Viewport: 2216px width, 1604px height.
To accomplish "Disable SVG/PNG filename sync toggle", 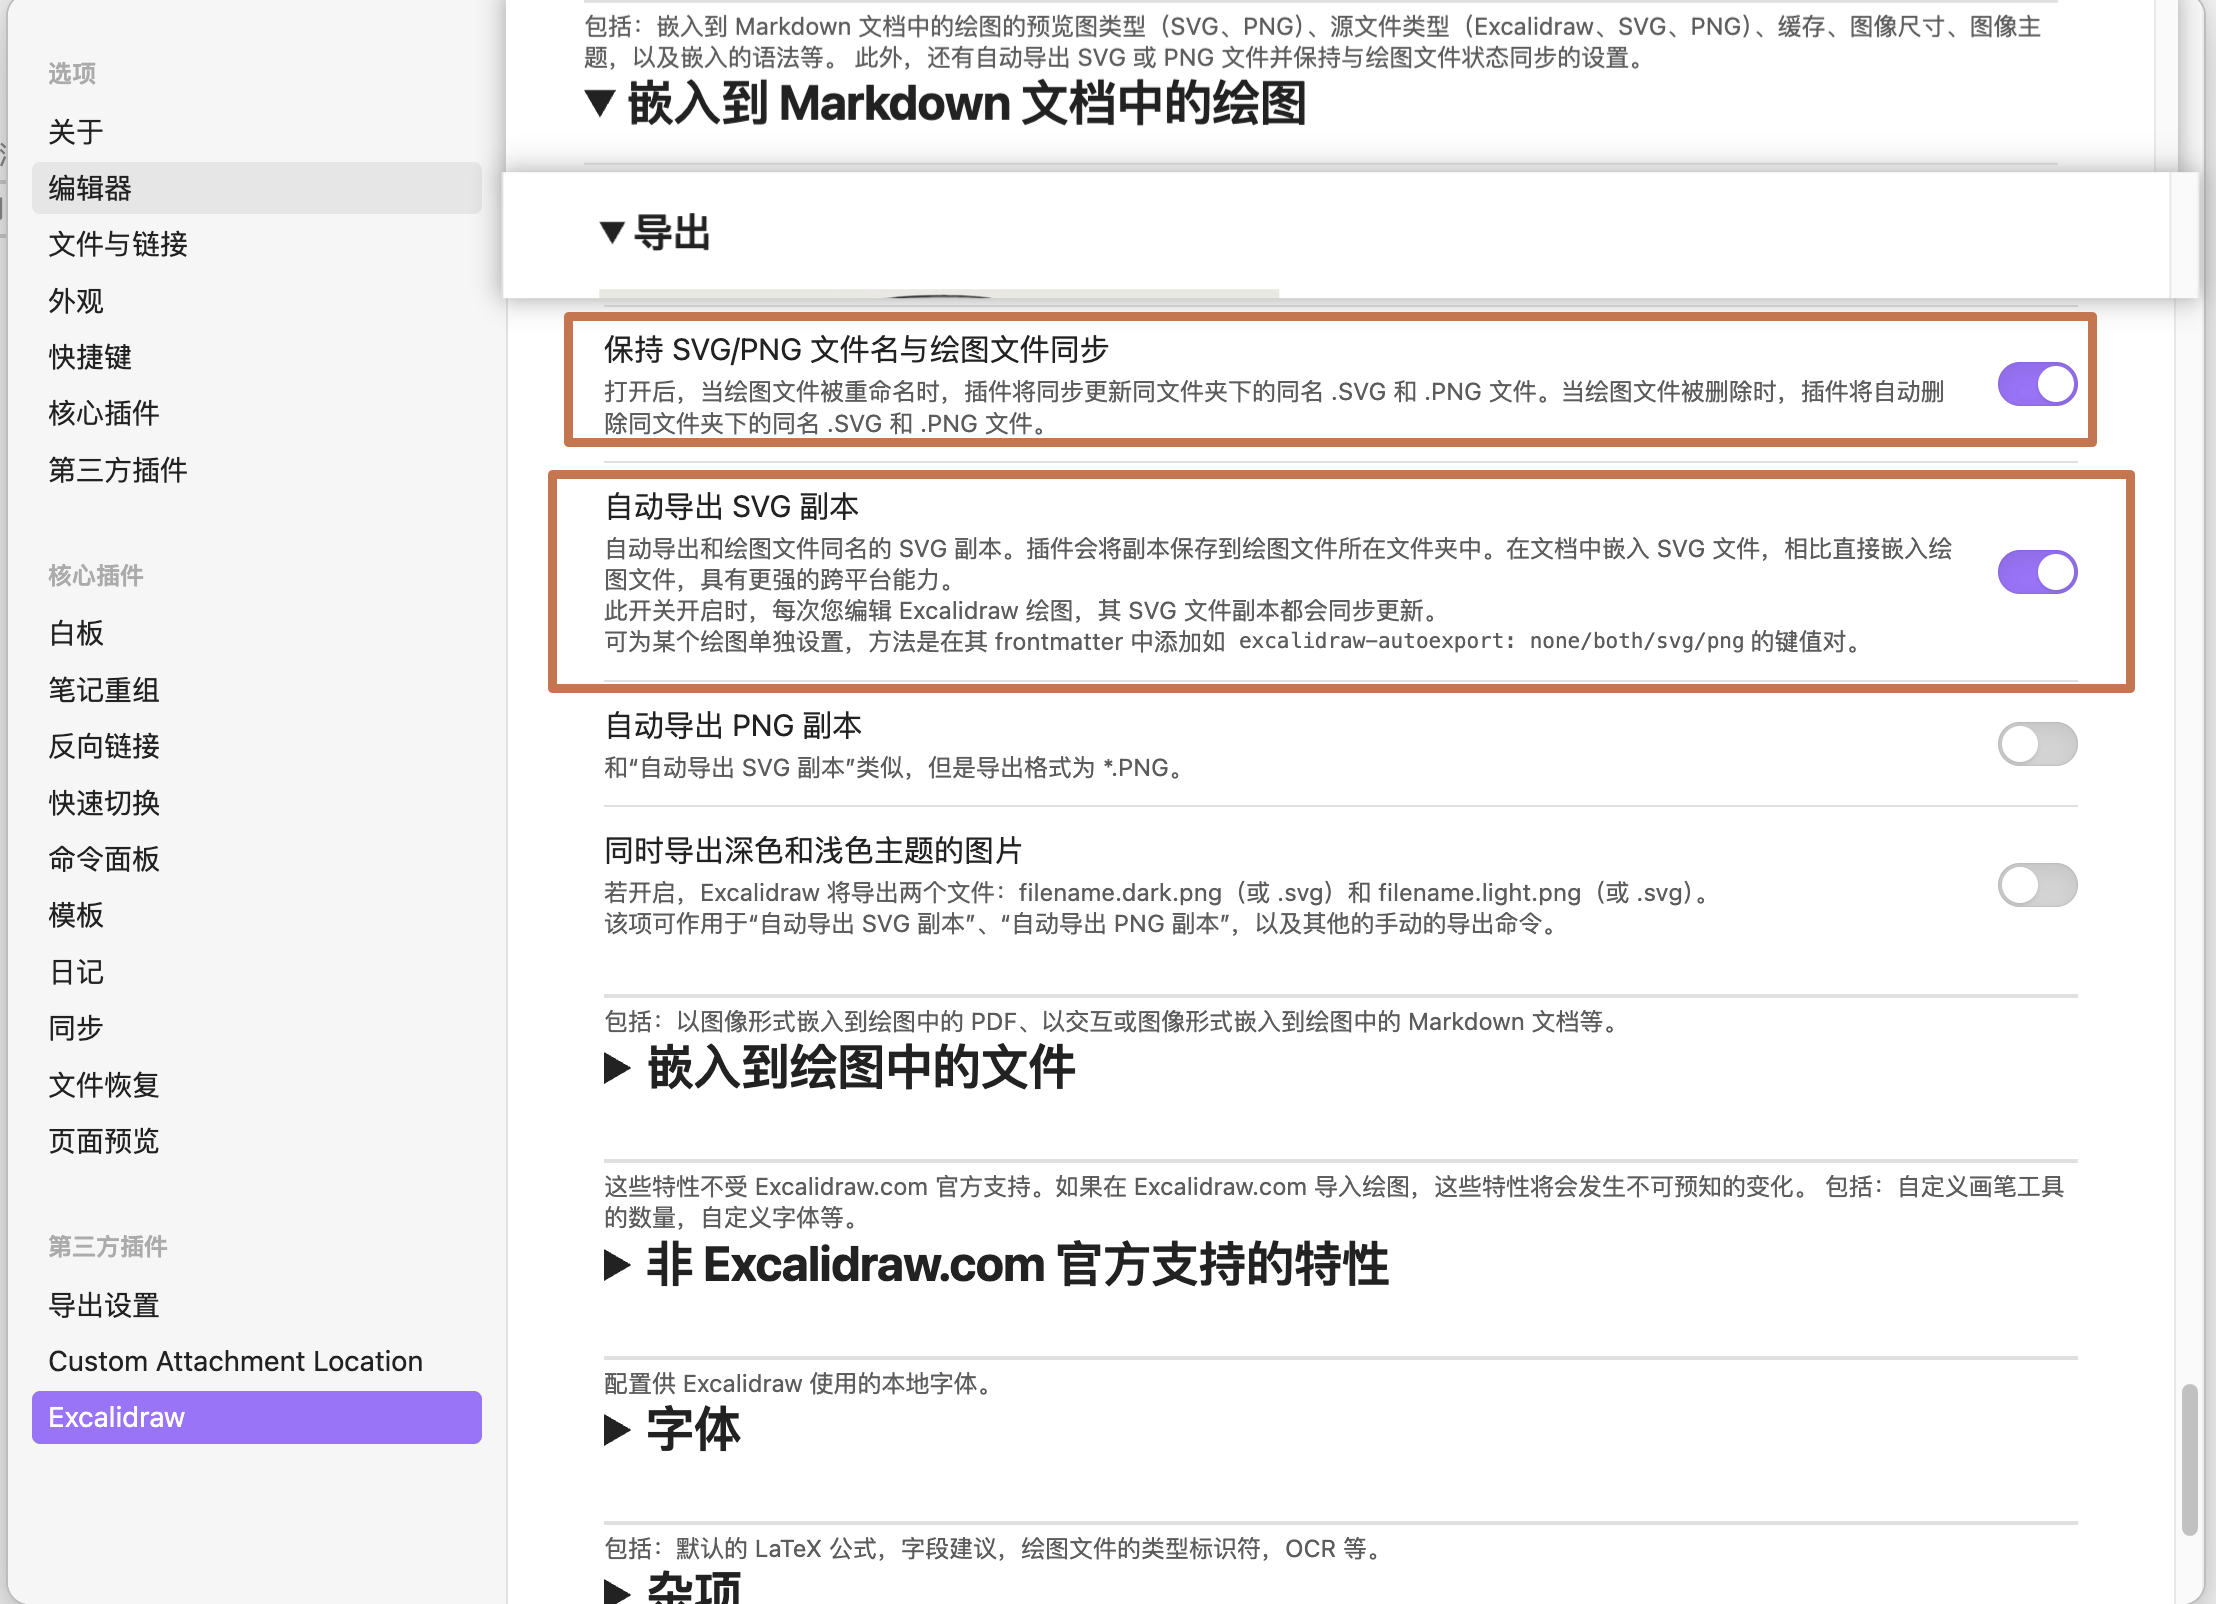I will coord(2036,384).
